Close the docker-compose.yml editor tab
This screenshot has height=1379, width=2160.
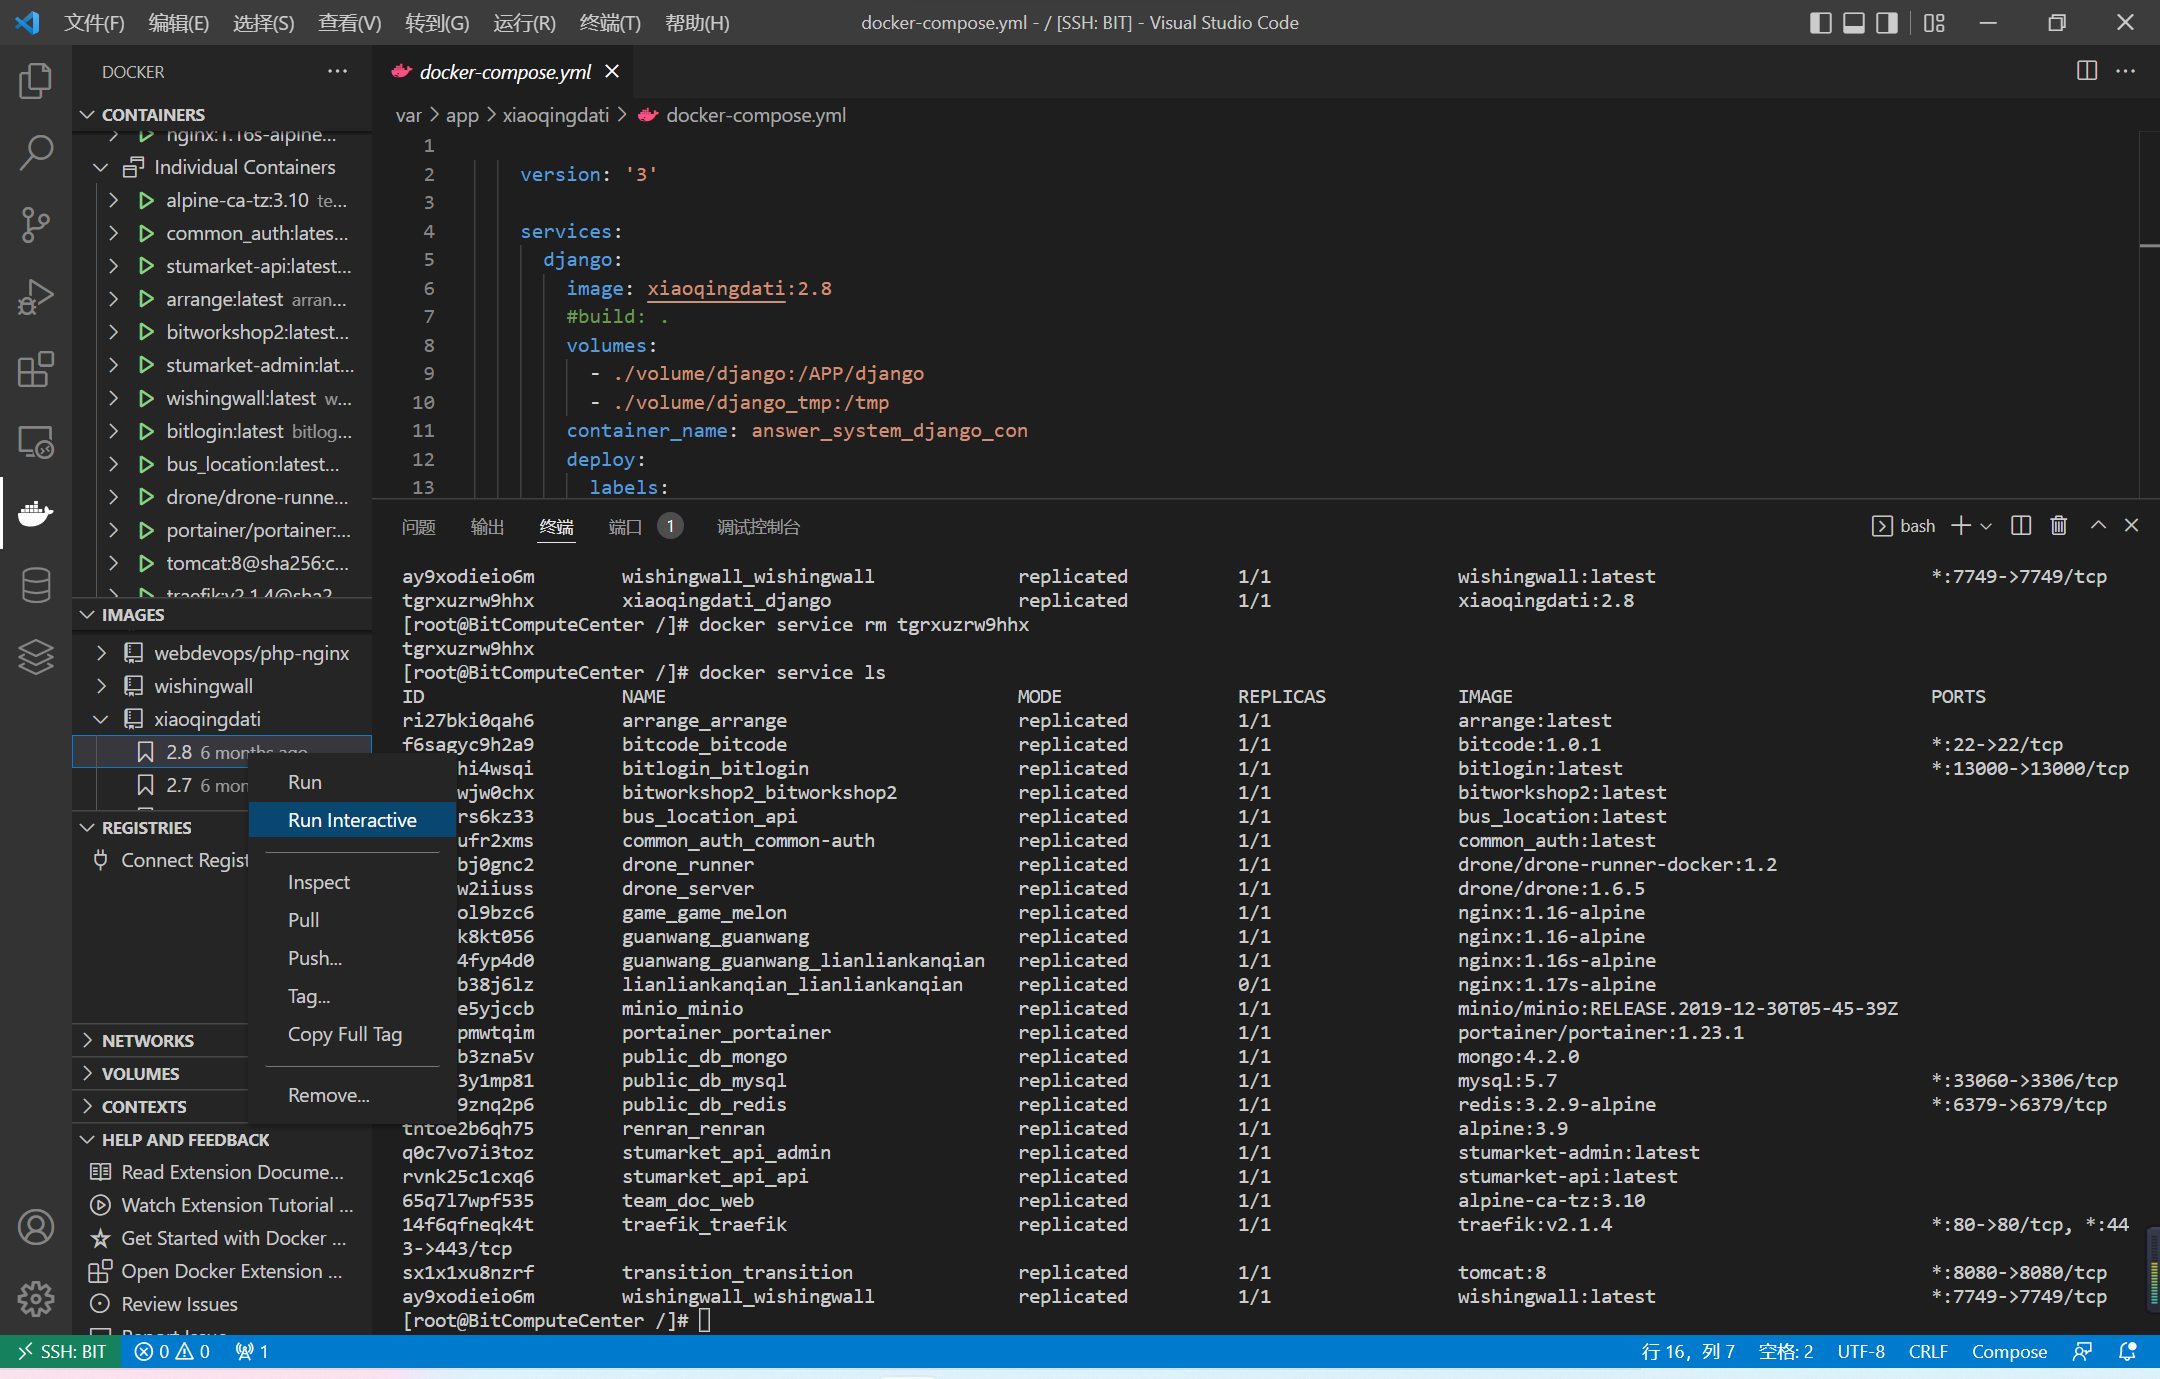click(612, 71)
